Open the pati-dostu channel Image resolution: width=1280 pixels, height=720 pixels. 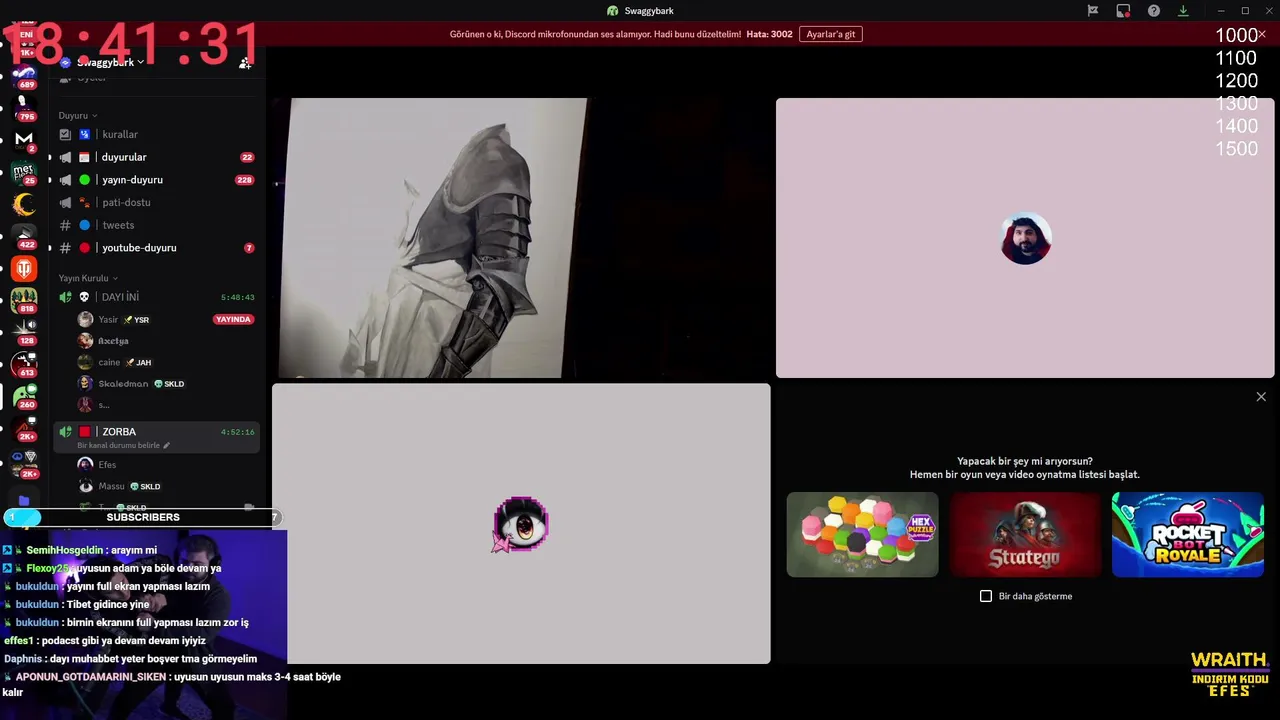click(157, 202)
